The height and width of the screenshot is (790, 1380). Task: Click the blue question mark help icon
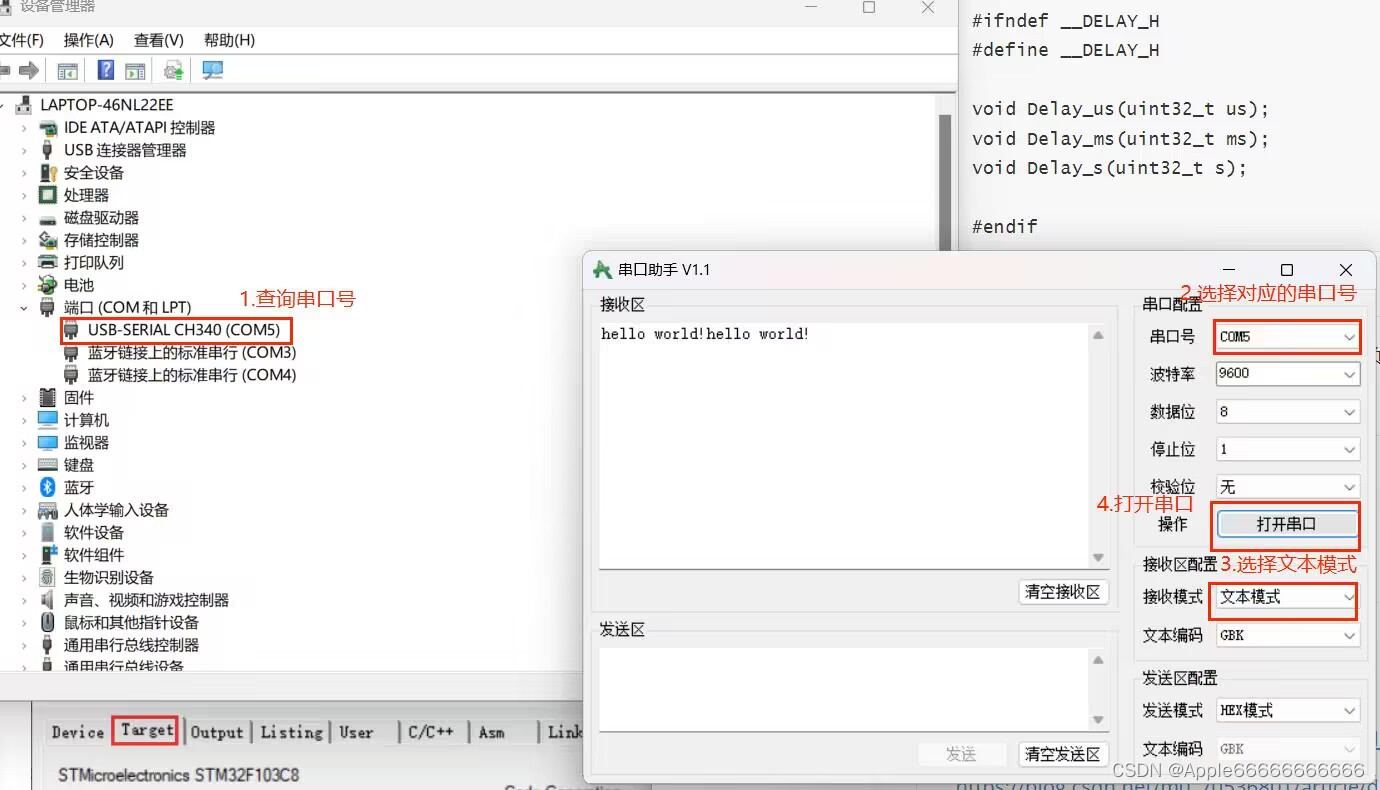click(x=106, y=70)
